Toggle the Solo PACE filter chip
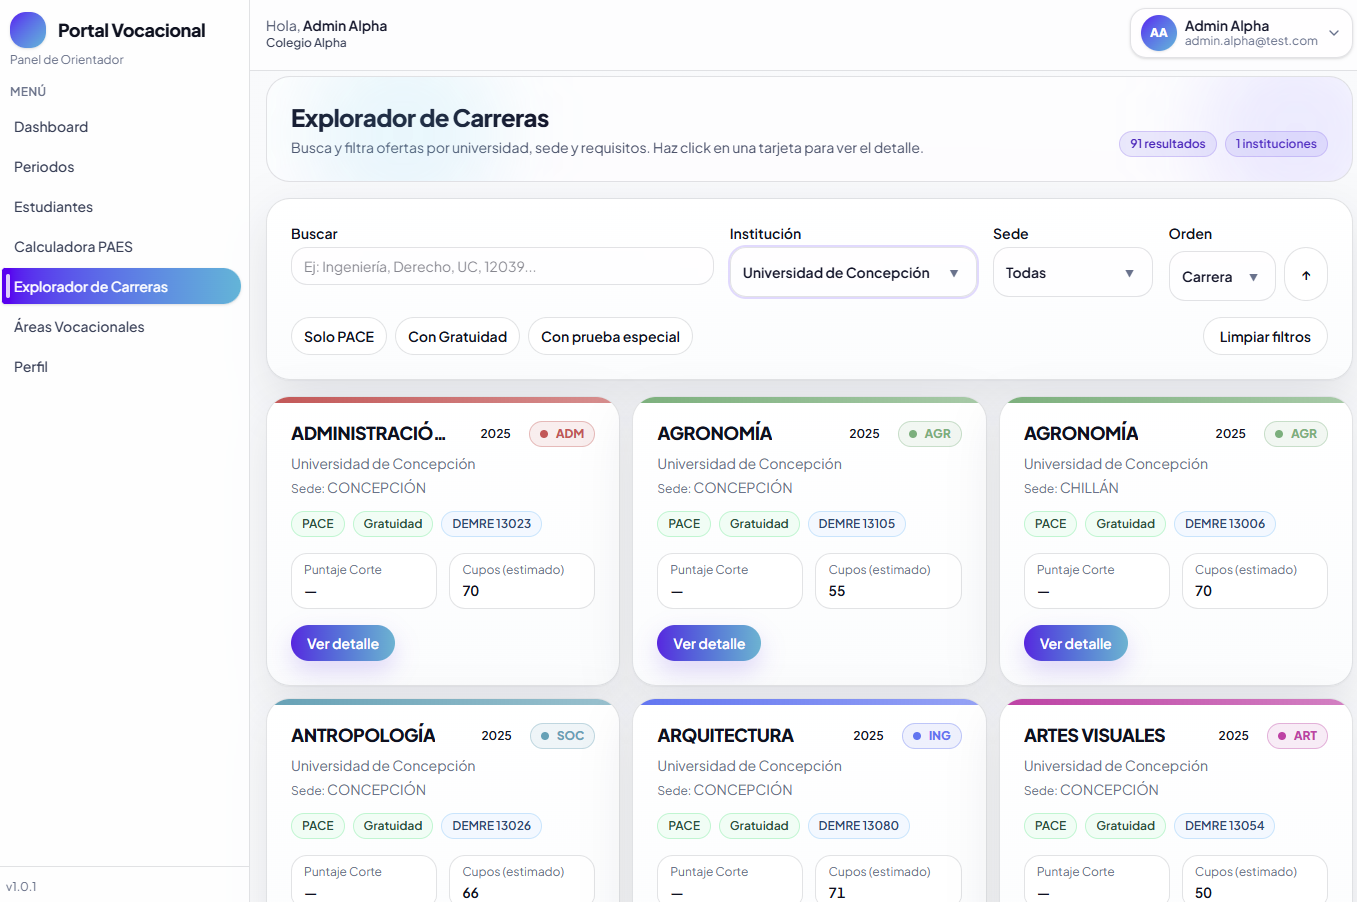1357x902 pixels. pos(338,336)
